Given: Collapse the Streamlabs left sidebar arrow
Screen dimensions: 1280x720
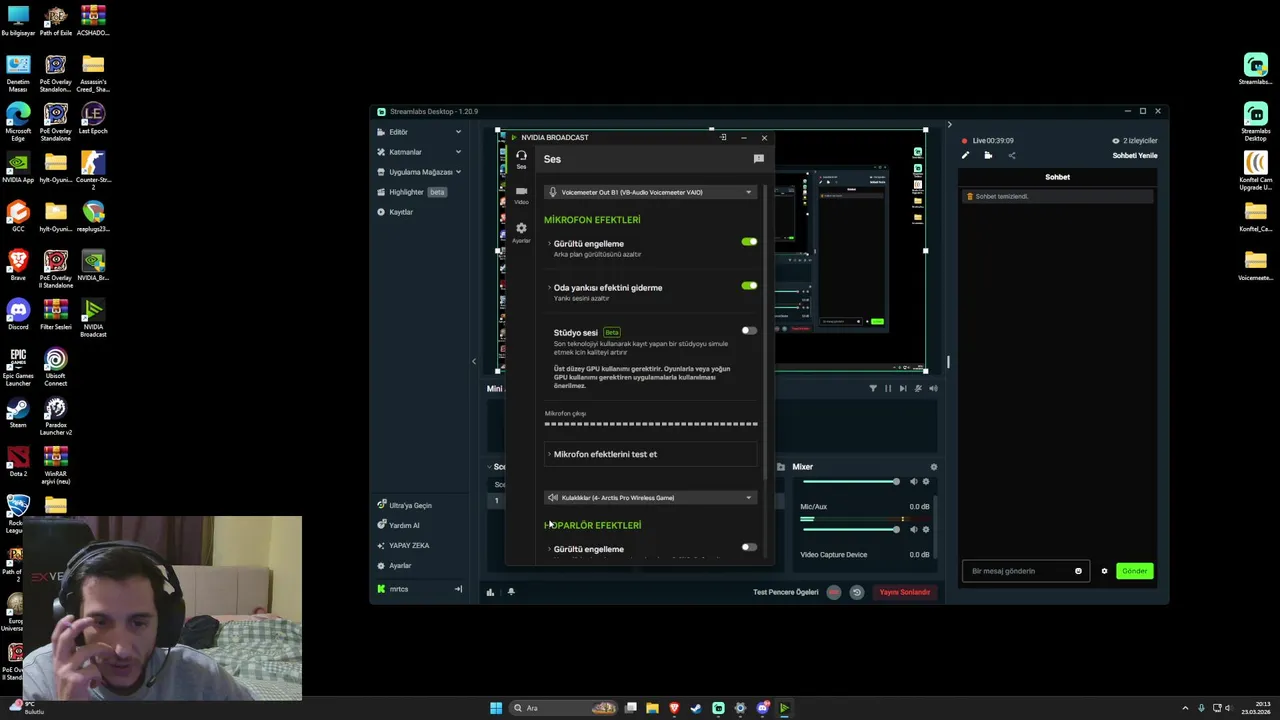Looking at the screenshot, I should 474,361.
